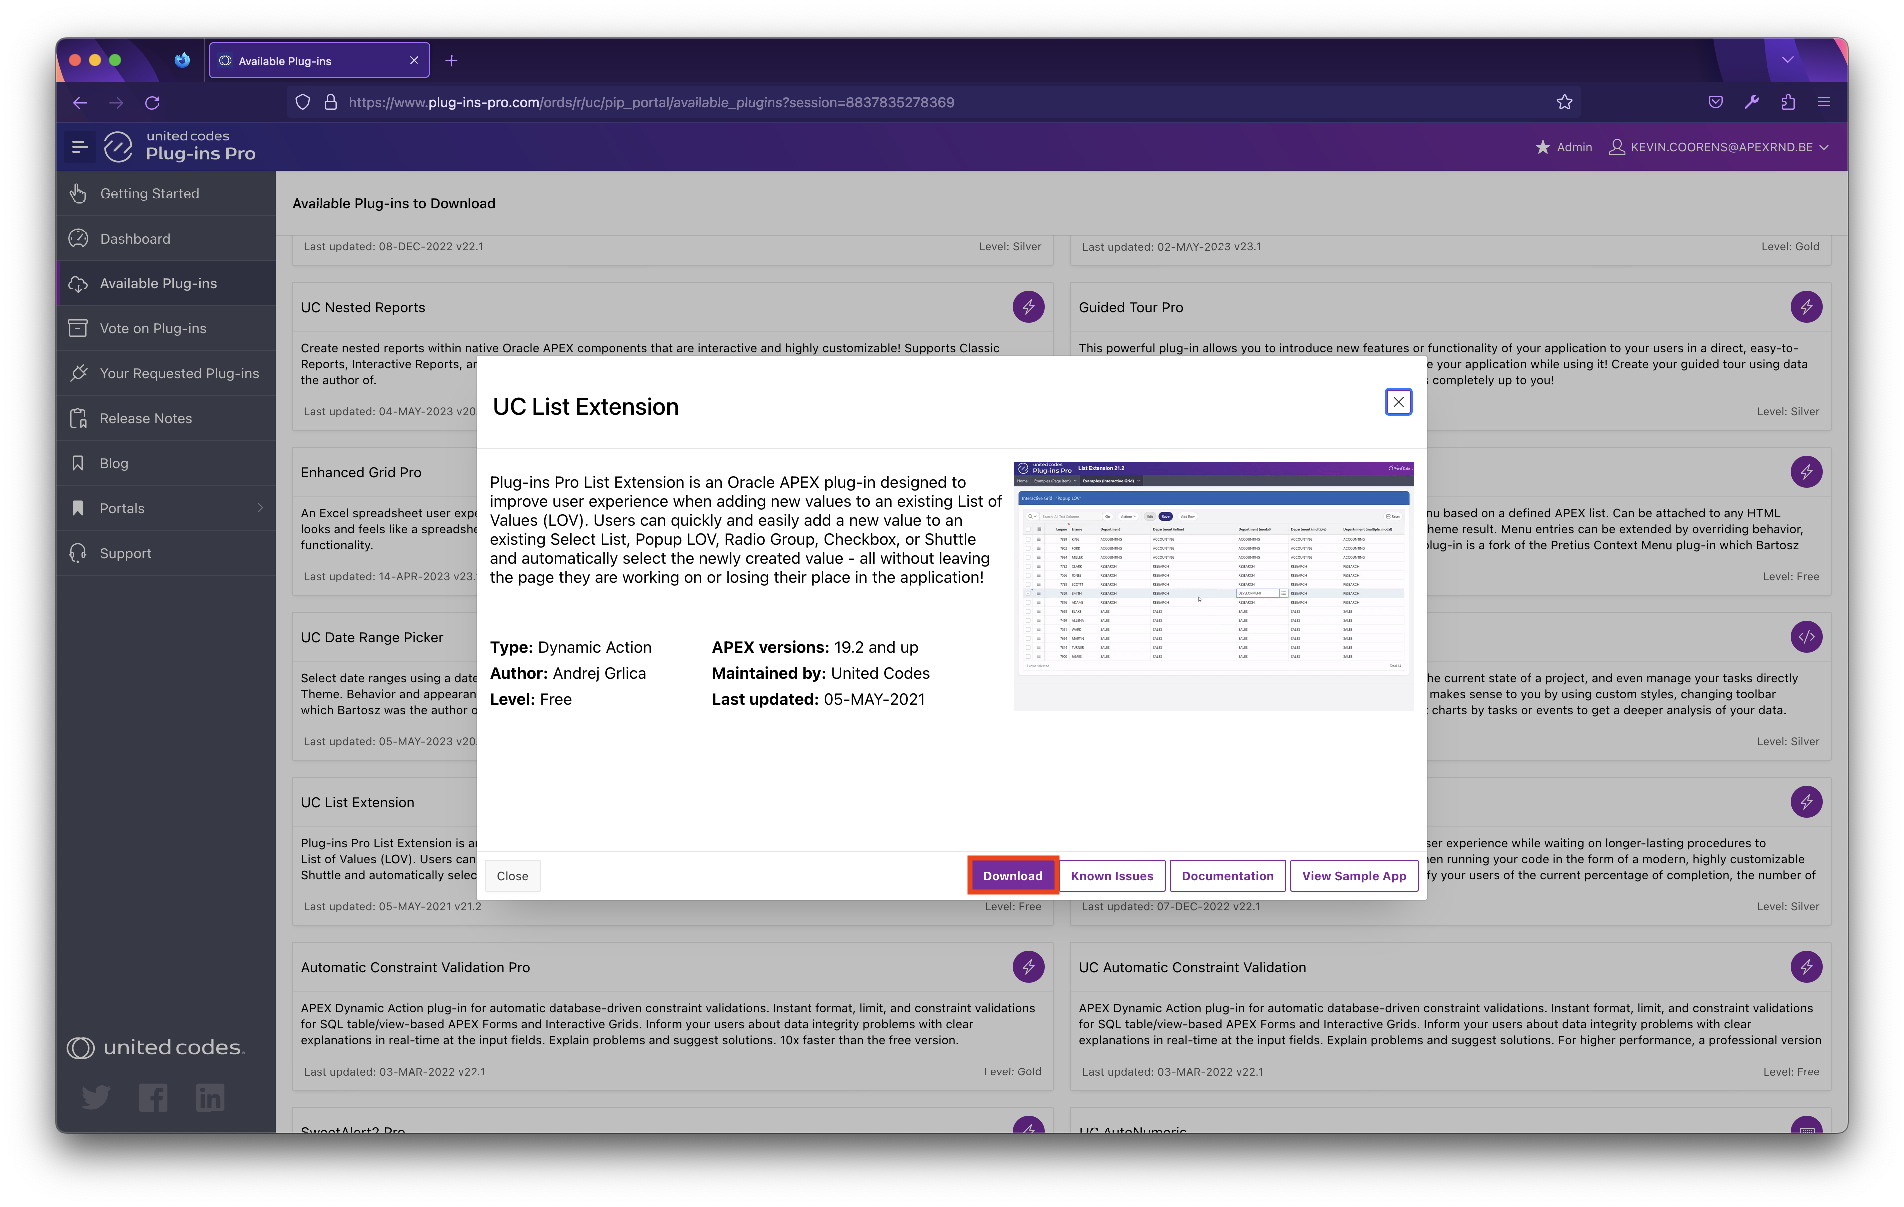The width and height of the screenshot is (1904, 1207).
Task: Click the browser URL address field
Action: pyautogui.click(x=934, y=102)
